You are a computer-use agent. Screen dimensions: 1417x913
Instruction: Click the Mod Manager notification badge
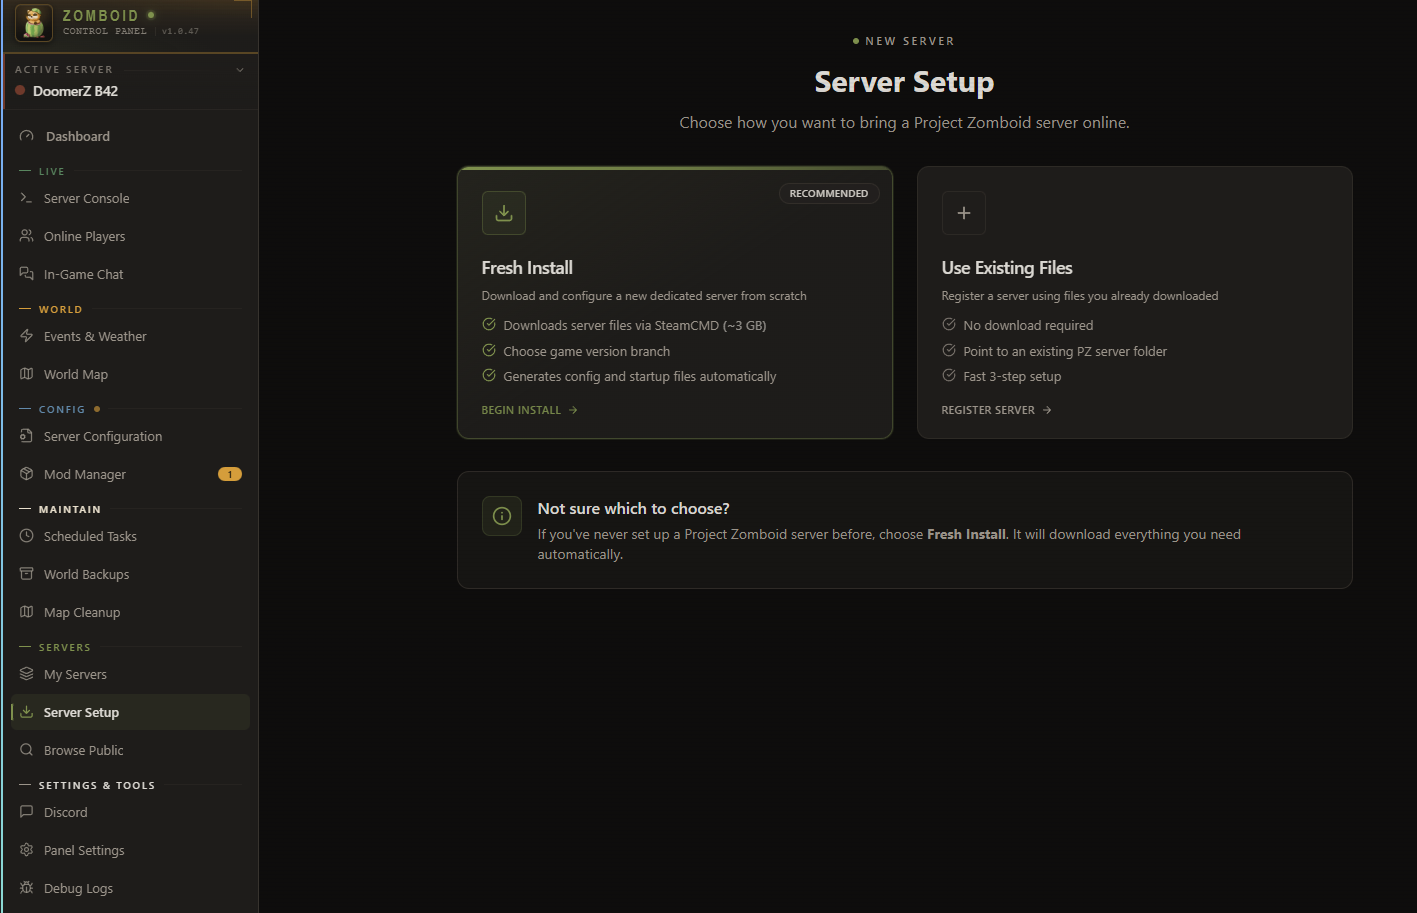pos(230,474)
